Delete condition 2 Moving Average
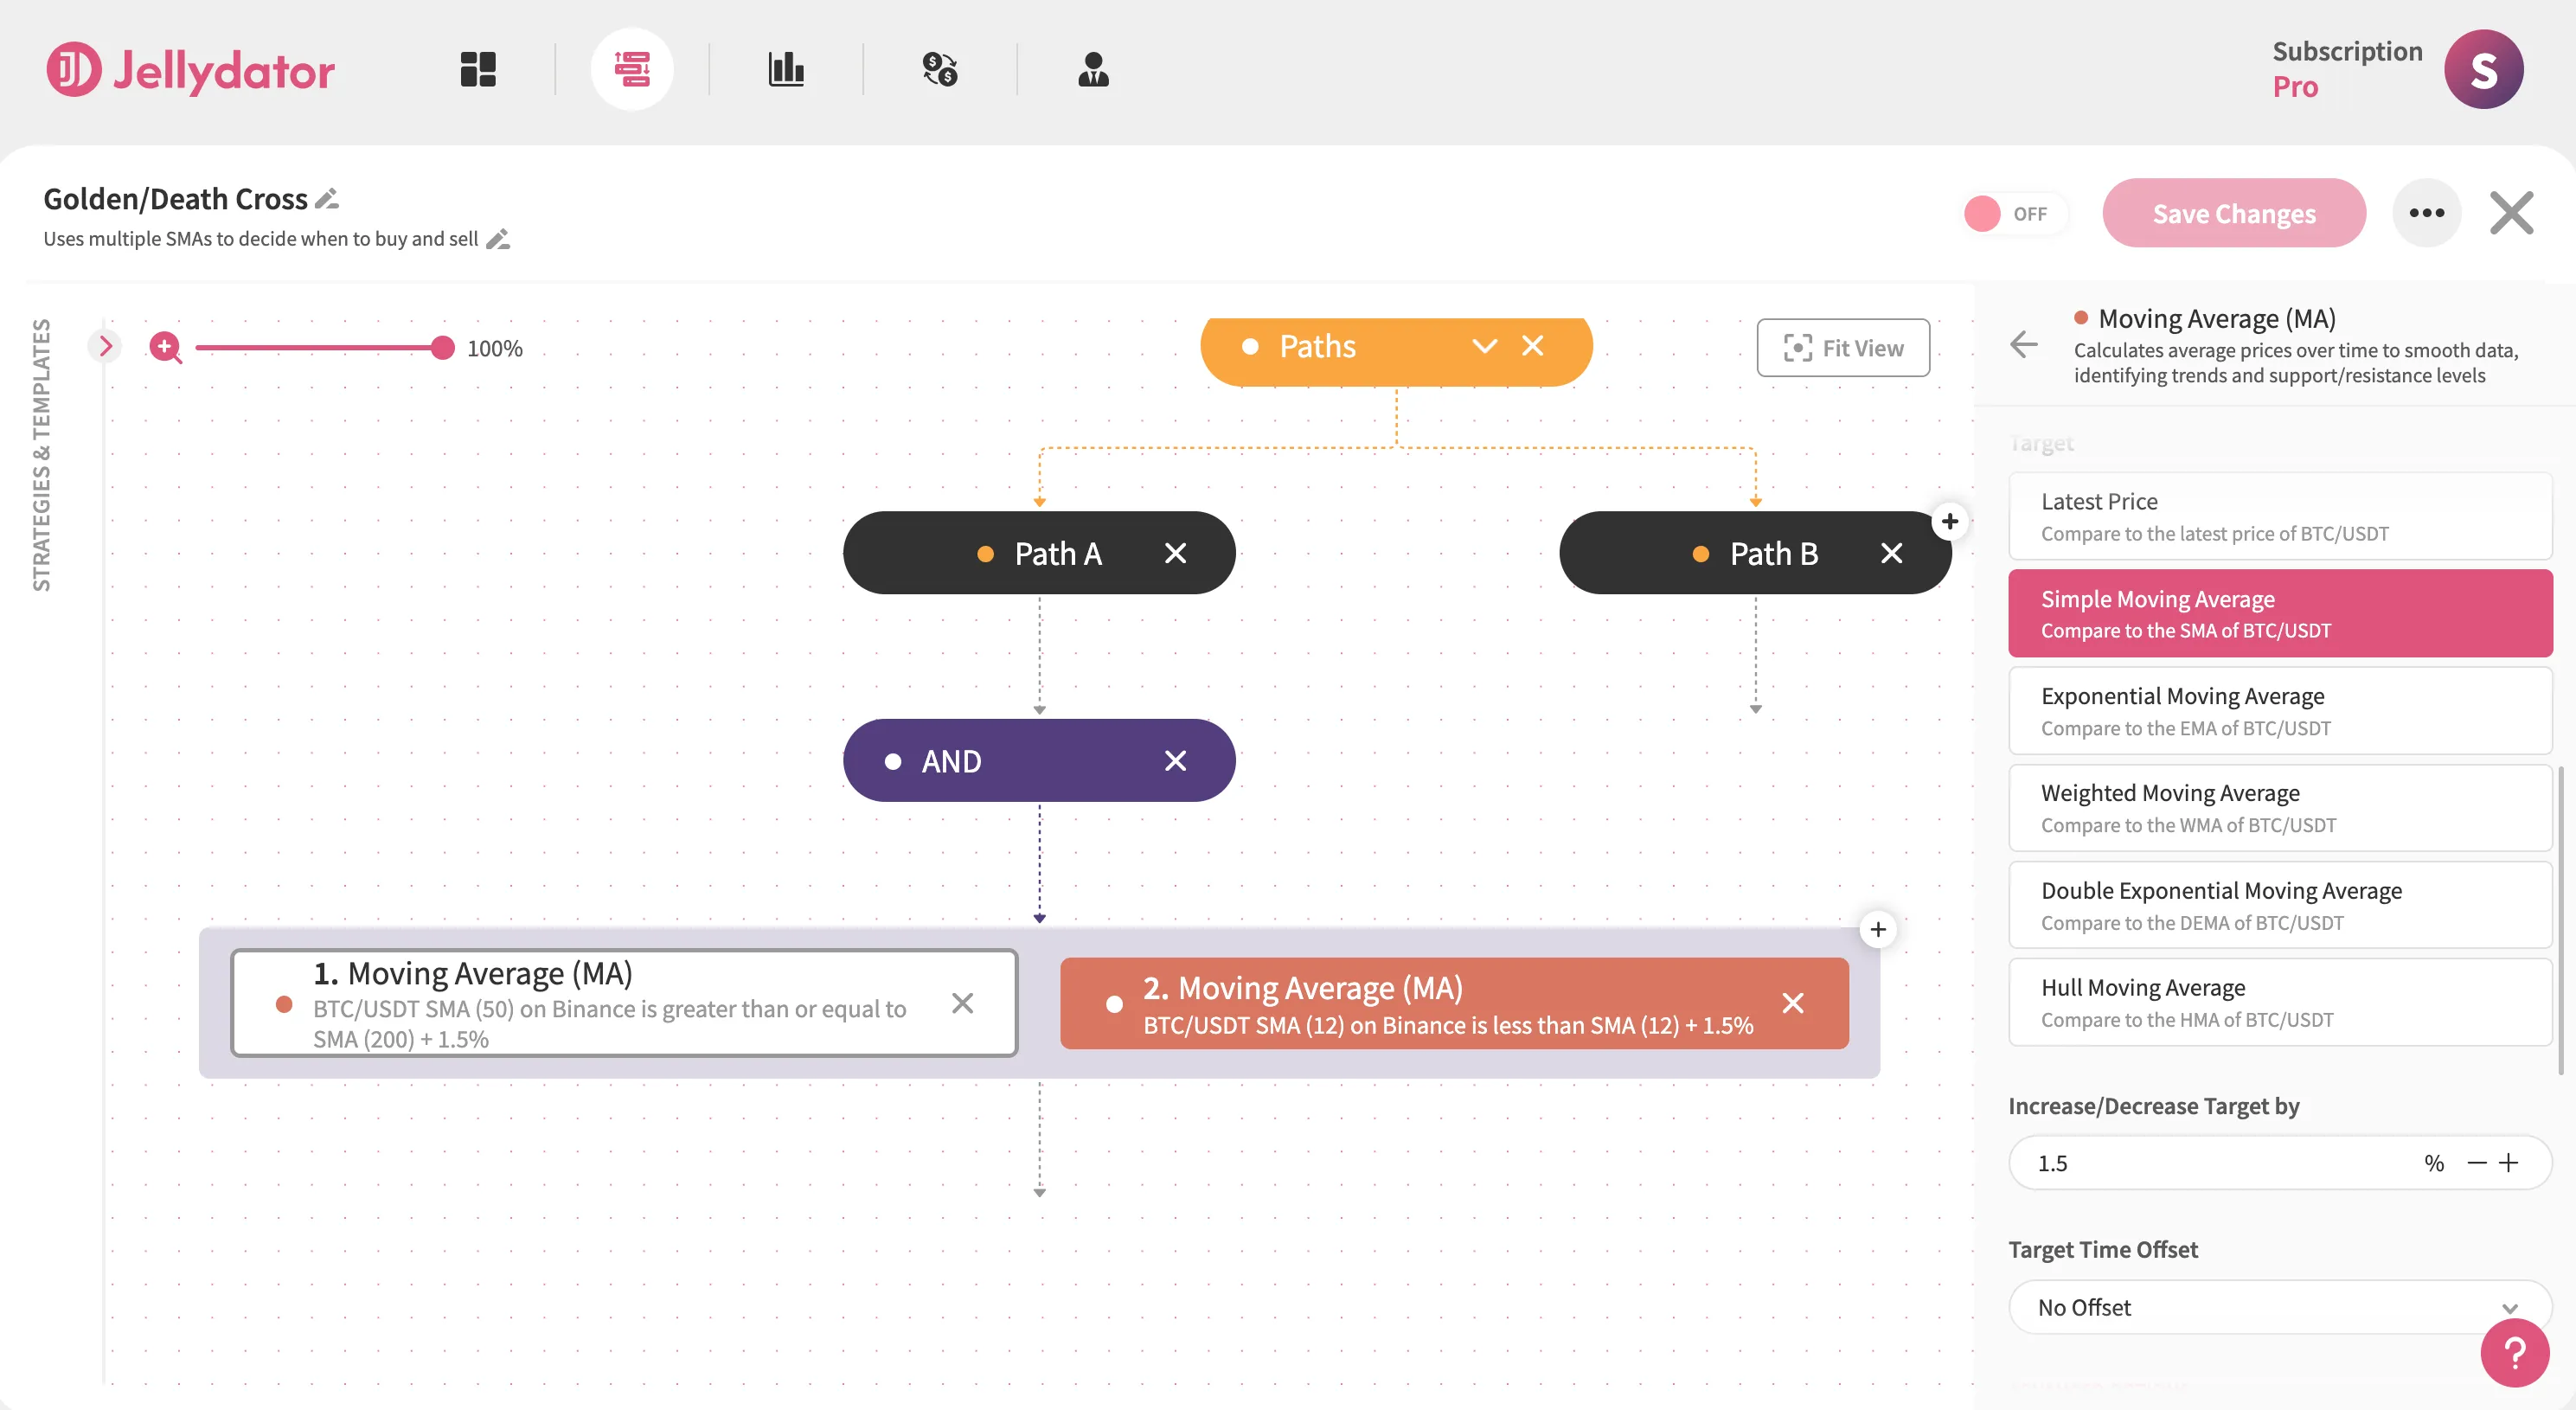The height and width of the screenshot is (1410, 2576). click(x=1792, y=1003)
